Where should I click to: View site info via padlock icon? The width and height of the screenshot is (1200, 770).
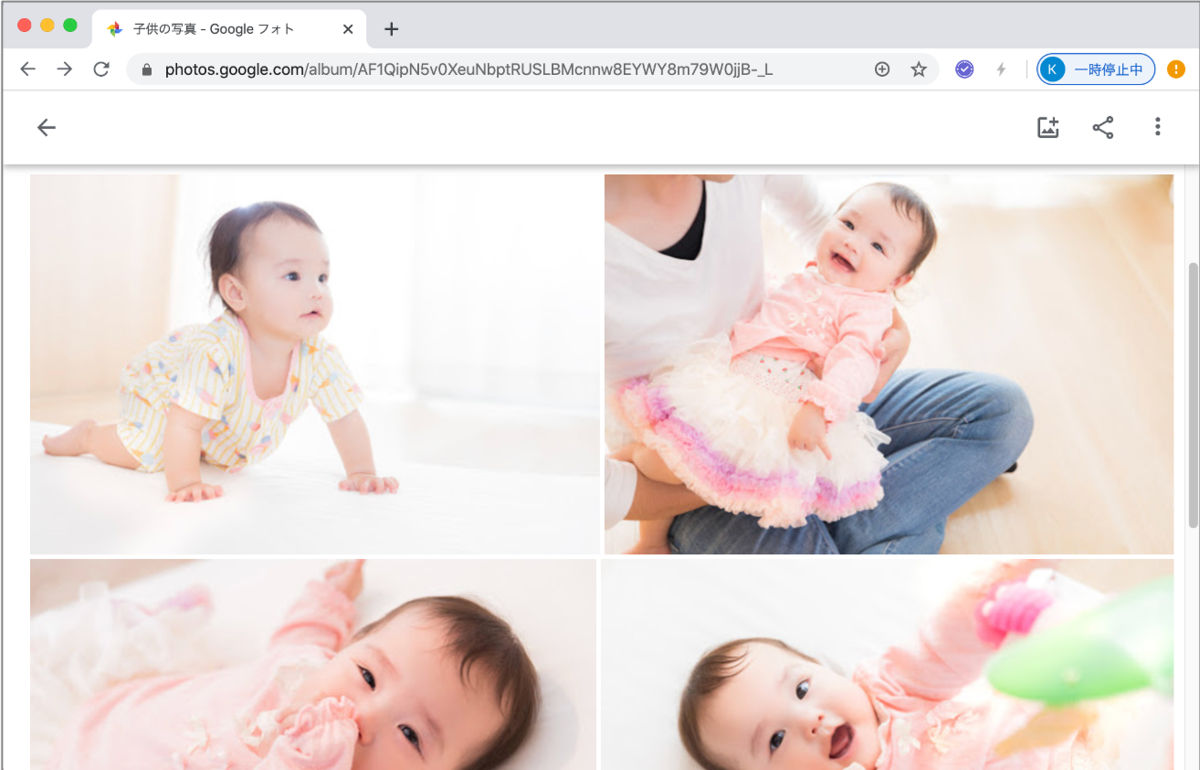coord(147,70)
